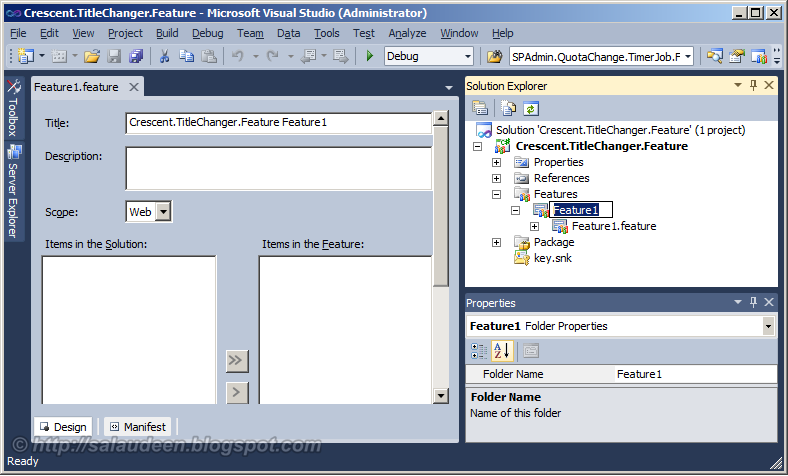Open the Toolbox side panel
Image resolution: width=788 pixels, height=476 pixels.
(14, 108)
